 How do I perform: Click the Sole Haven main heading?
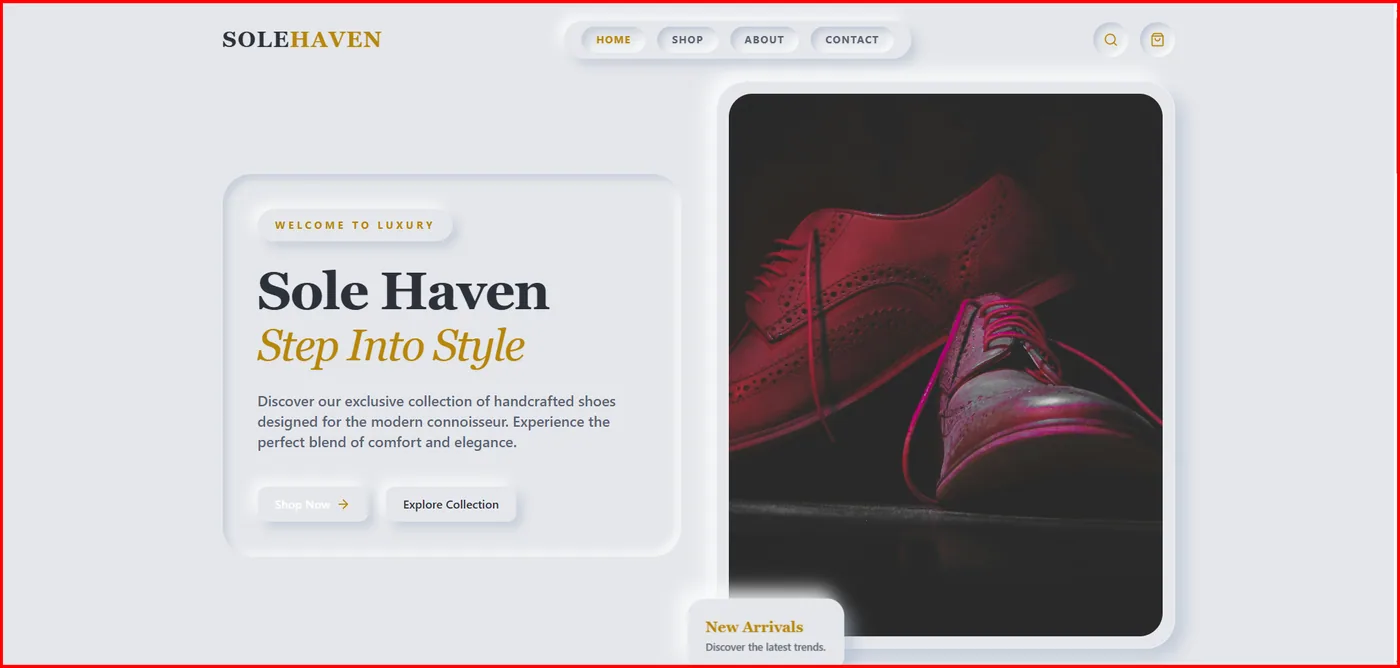403,292
